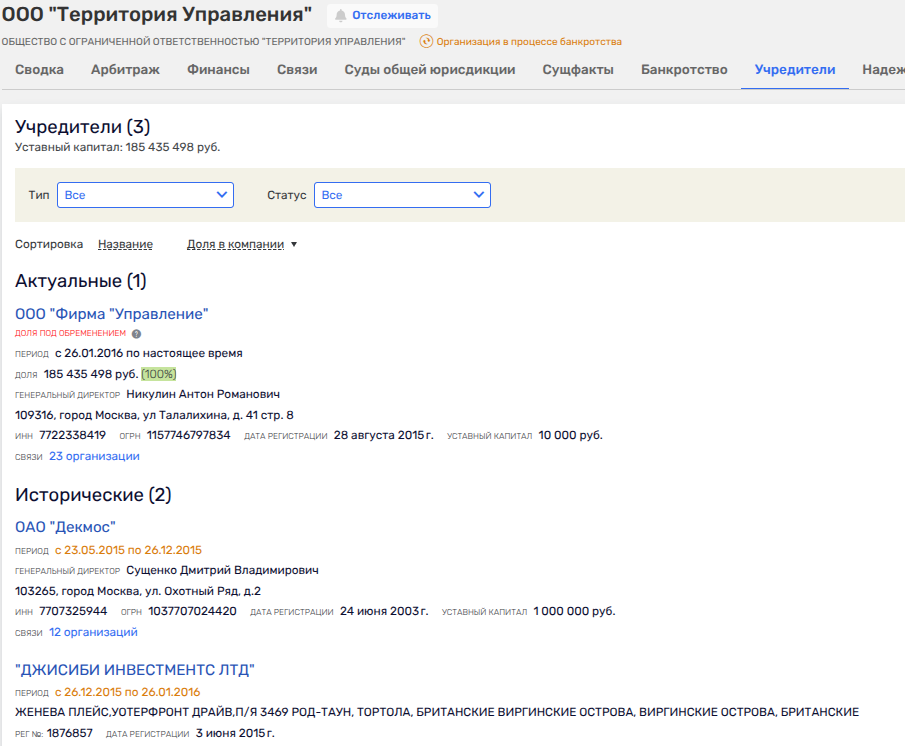Sort founders by Название
905x746 pixels.
[125, 244]
